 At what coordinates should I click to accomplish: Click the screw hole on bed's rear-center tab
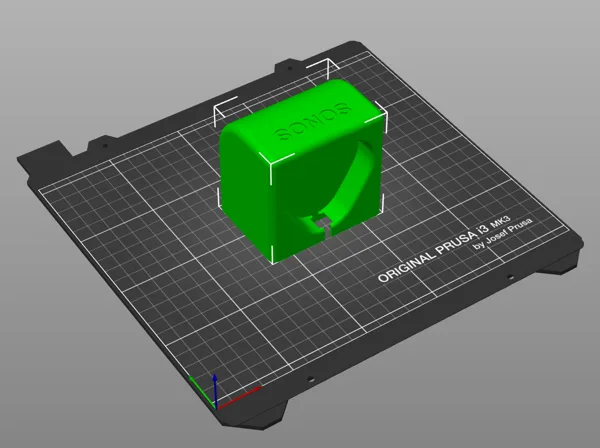point(290,68)
